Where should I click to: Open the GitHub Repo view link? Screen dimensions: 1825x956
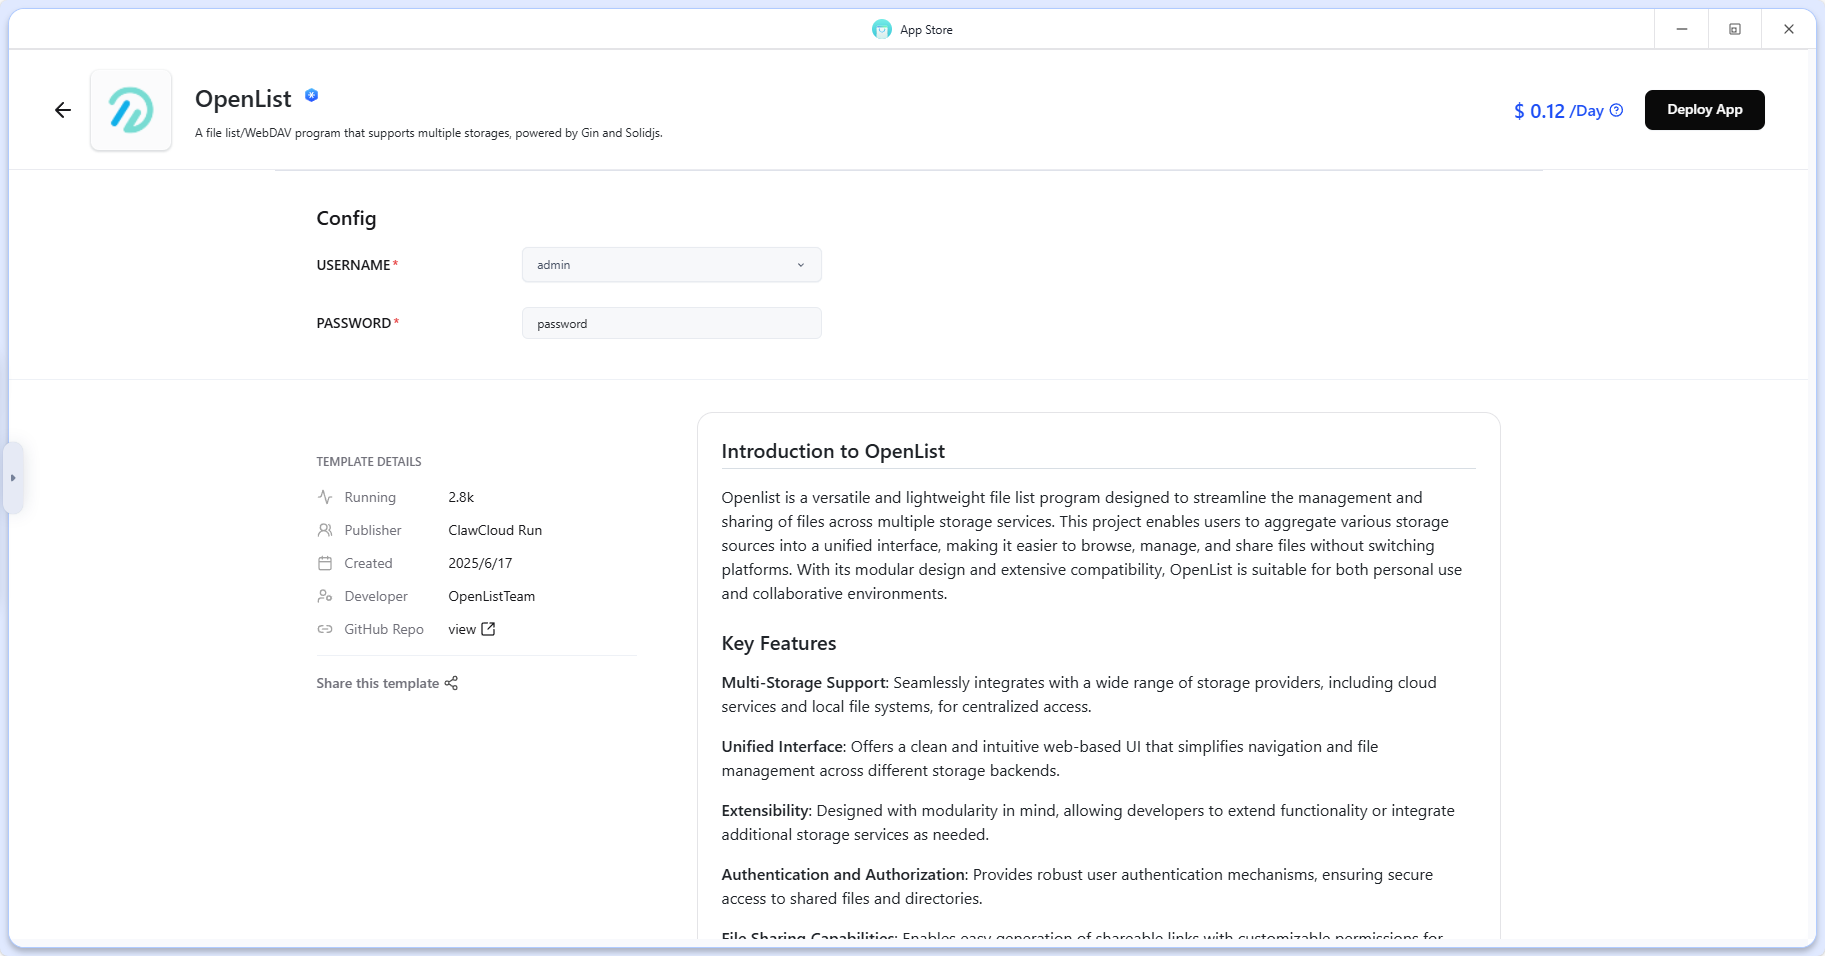[471, 629]
